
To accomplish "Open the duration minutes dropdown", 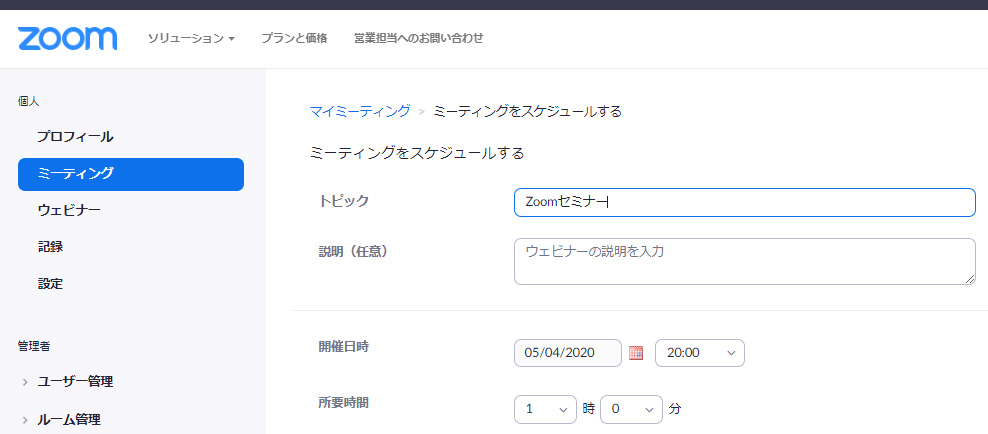I will [631, 409].
